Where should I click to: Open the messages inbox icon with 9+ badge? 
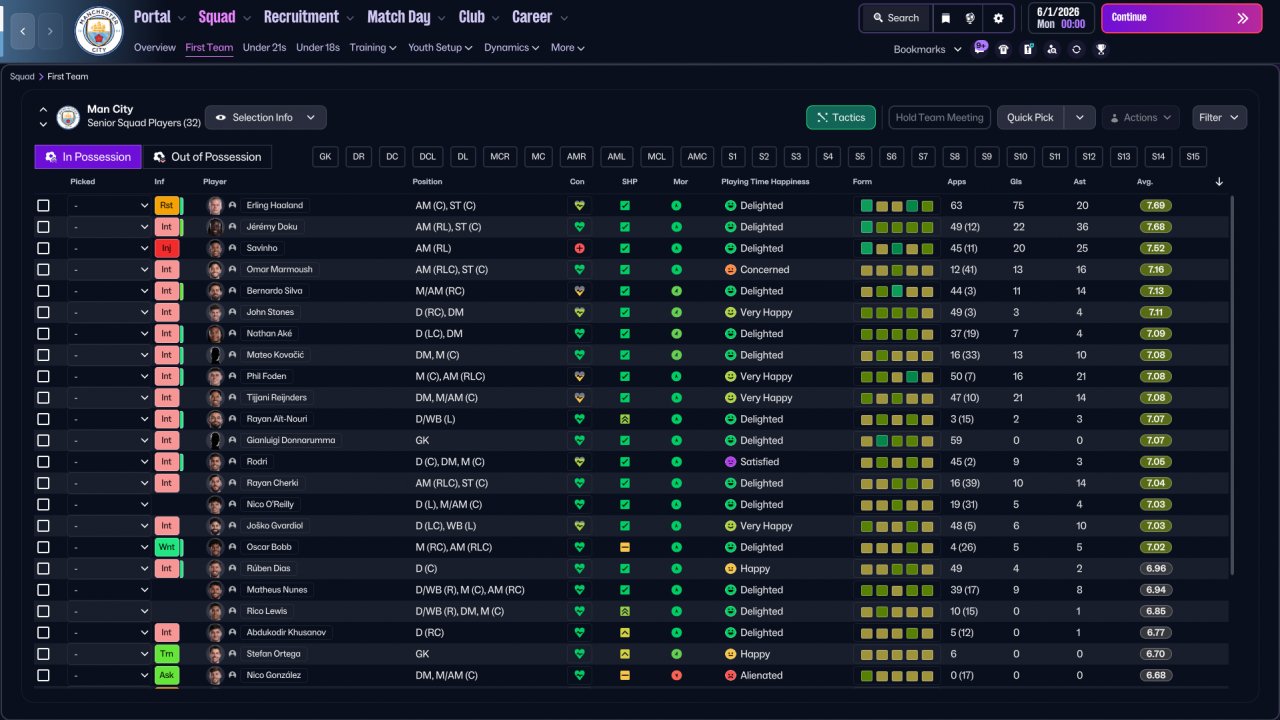[x=979, y=48]
